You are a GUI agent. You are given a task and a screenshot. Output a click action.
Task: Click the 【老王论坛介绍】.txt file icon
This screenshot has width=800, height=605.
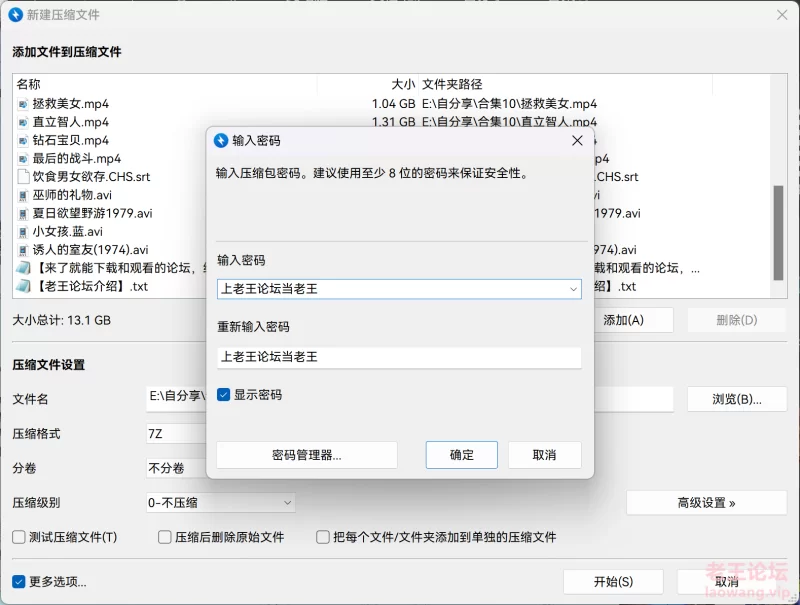(x=23, y=286)
